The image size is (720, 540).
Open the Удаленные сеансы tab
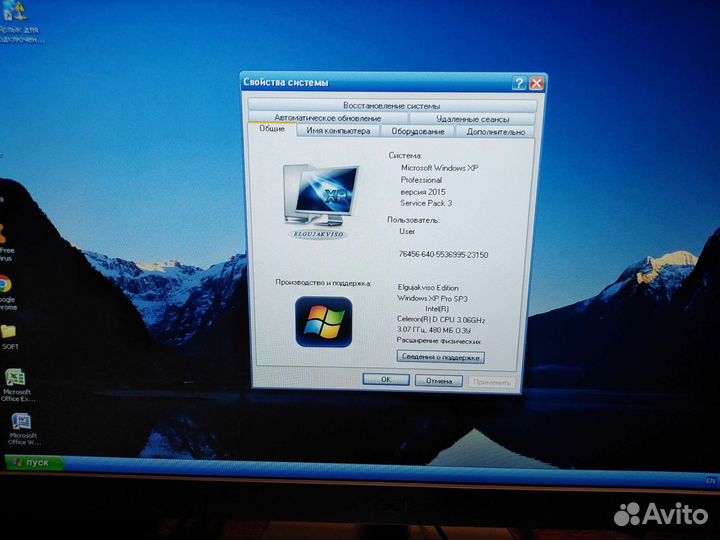coord(472,119)
